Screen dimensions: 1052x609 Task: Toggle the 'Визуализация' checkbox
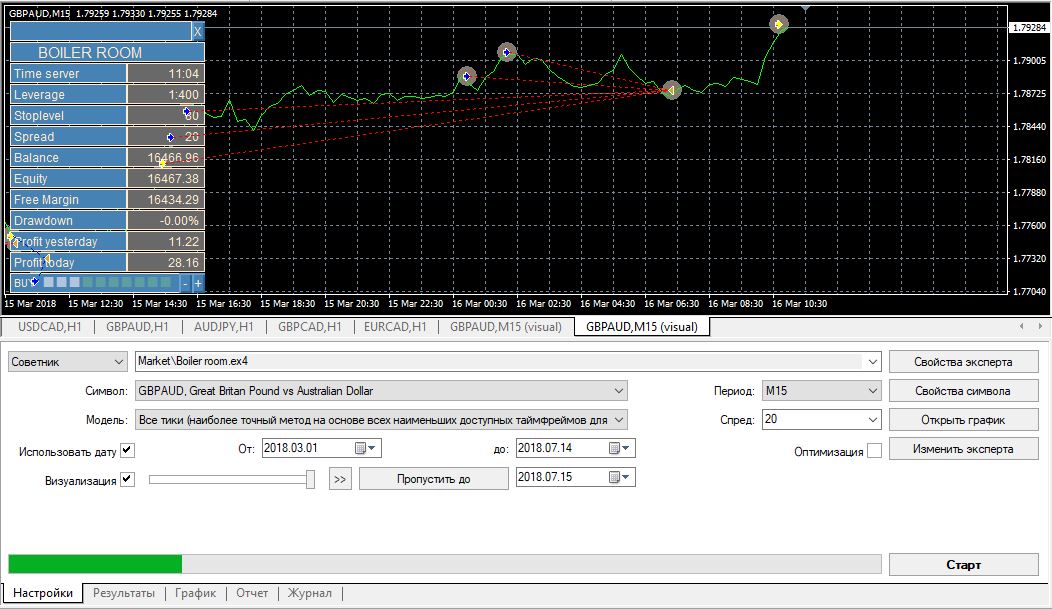(x=127, y=480)
